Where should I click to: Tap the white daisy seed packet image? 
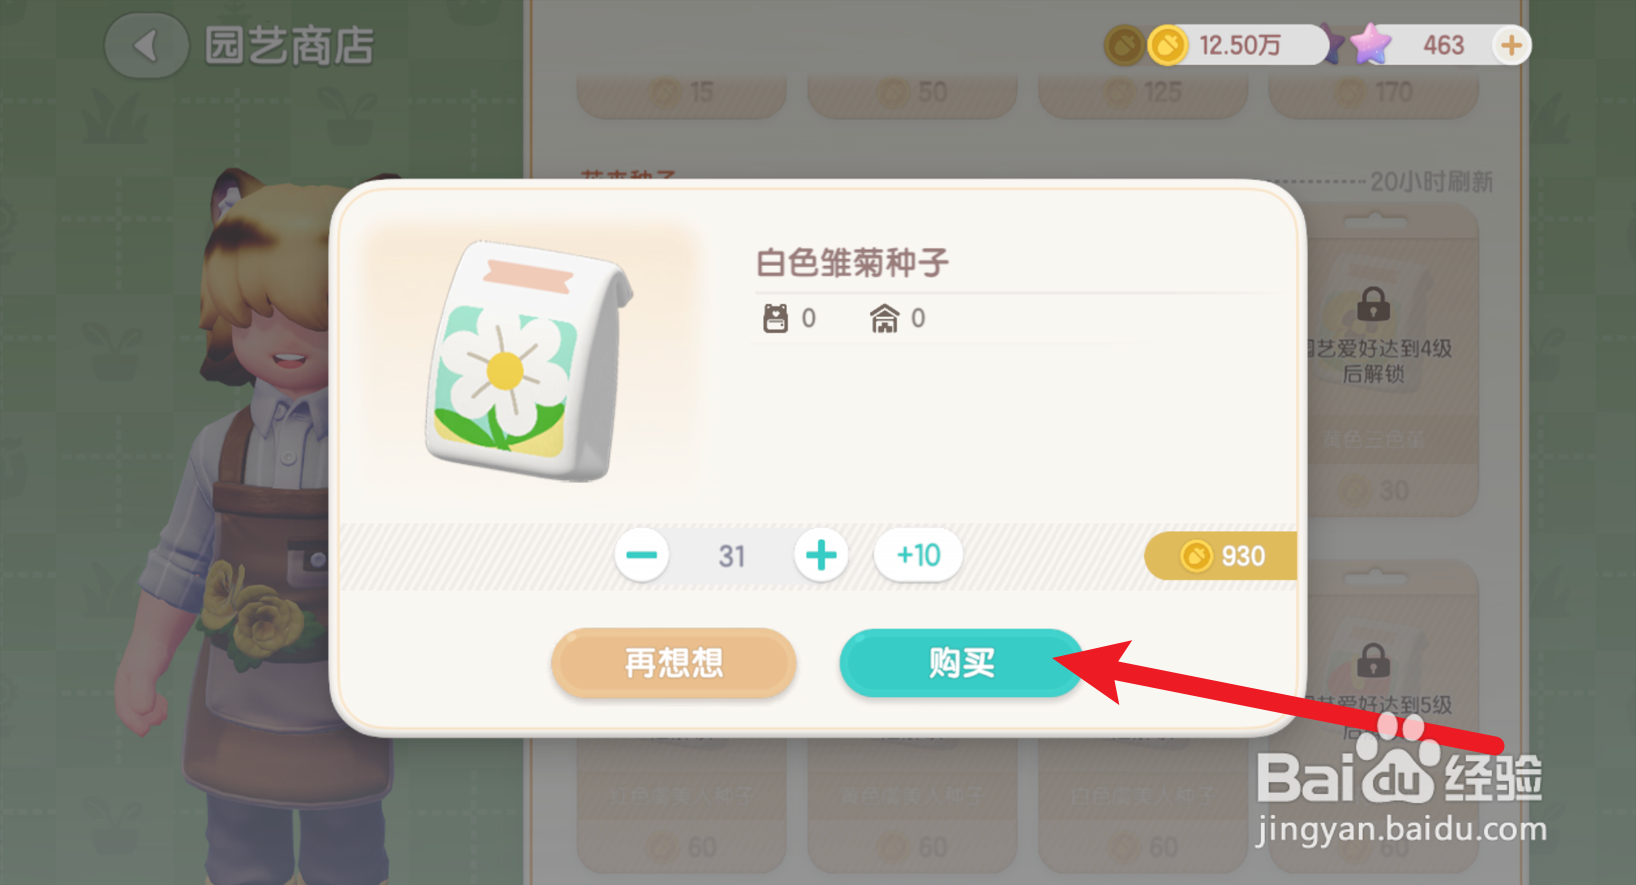tap(528, 361)
